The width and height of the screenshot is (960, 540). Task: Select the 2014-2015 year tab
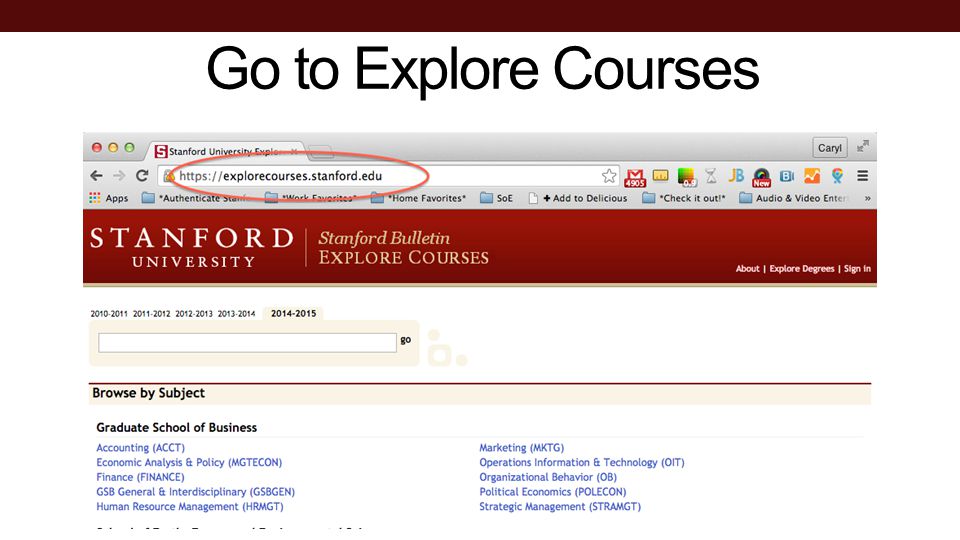coord(293,313)
